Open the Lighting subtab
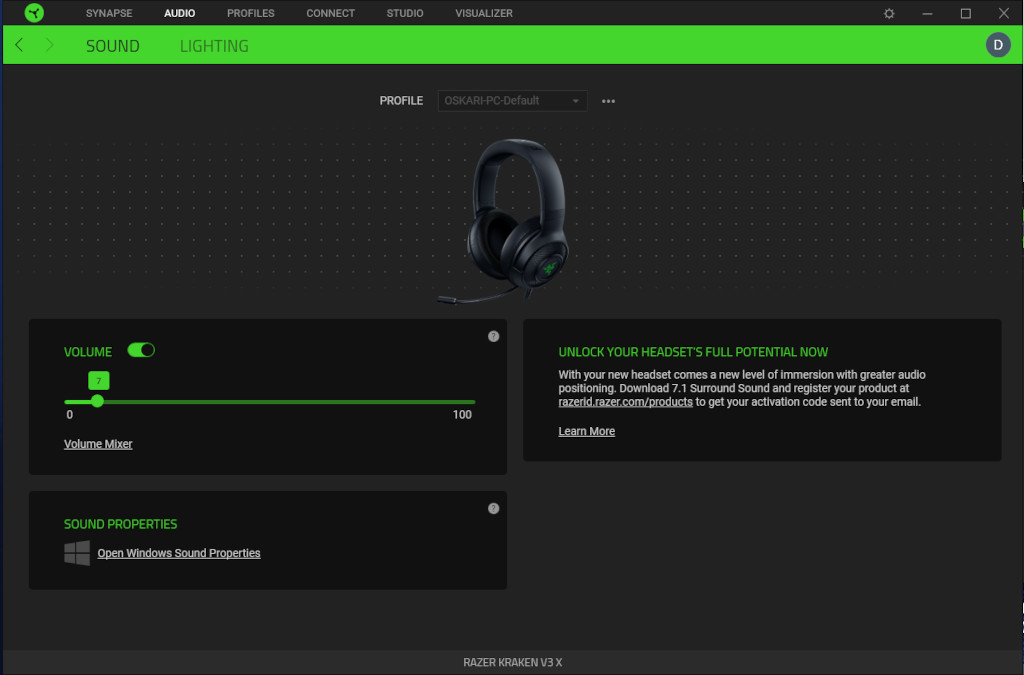 pos(214,46)
